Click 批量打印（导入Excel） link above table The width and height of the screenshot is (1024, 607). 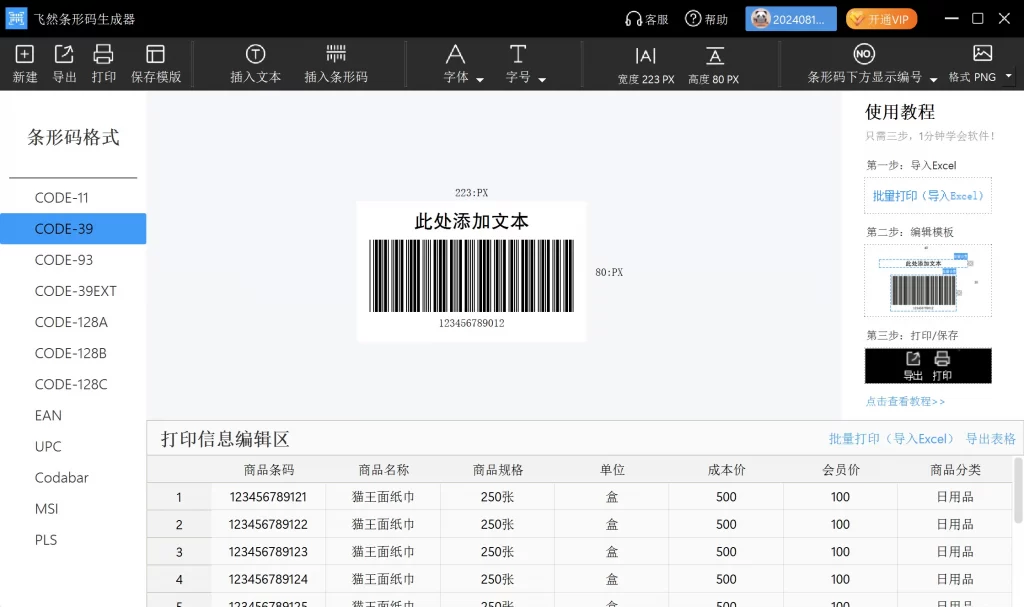click(891, 439)
